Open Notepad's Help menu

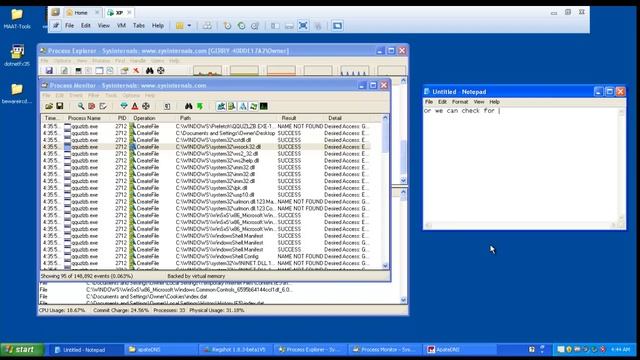[494, 102]
